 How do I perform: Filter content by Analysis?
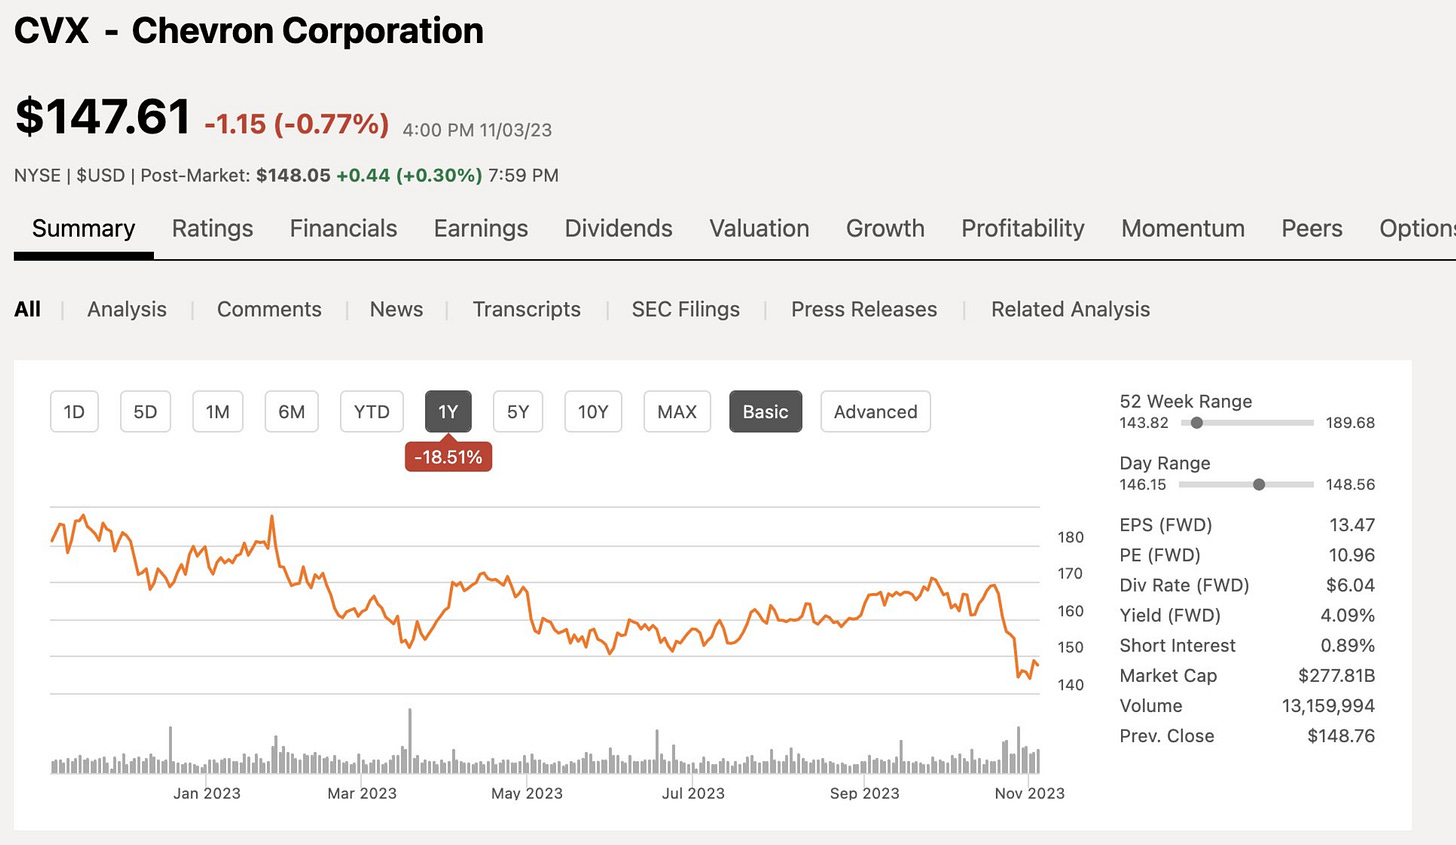127,309
